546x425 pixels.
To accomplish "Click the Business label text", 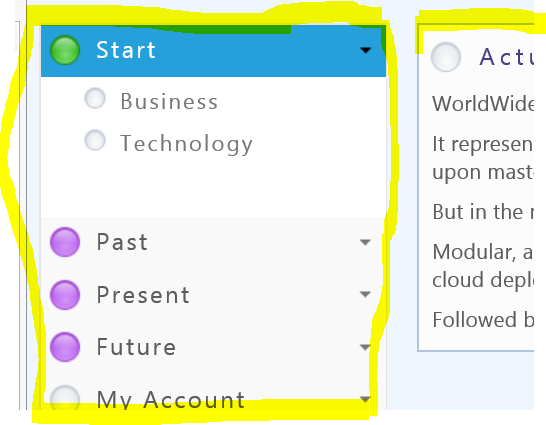I will pyautogui.click(x=169, y=102).
